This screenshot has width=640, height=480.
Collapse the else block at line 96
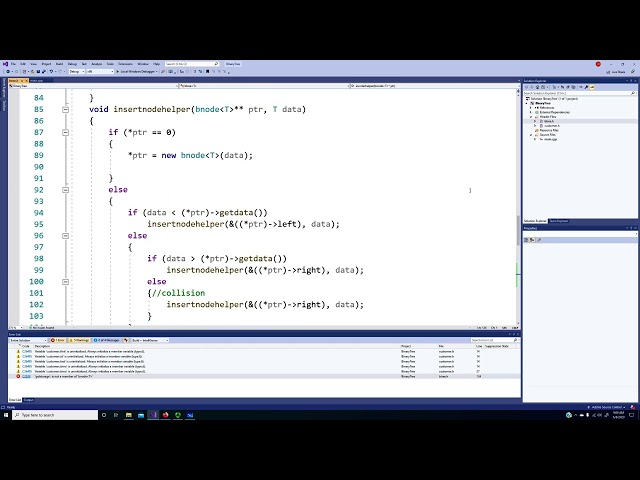[65, 236]
